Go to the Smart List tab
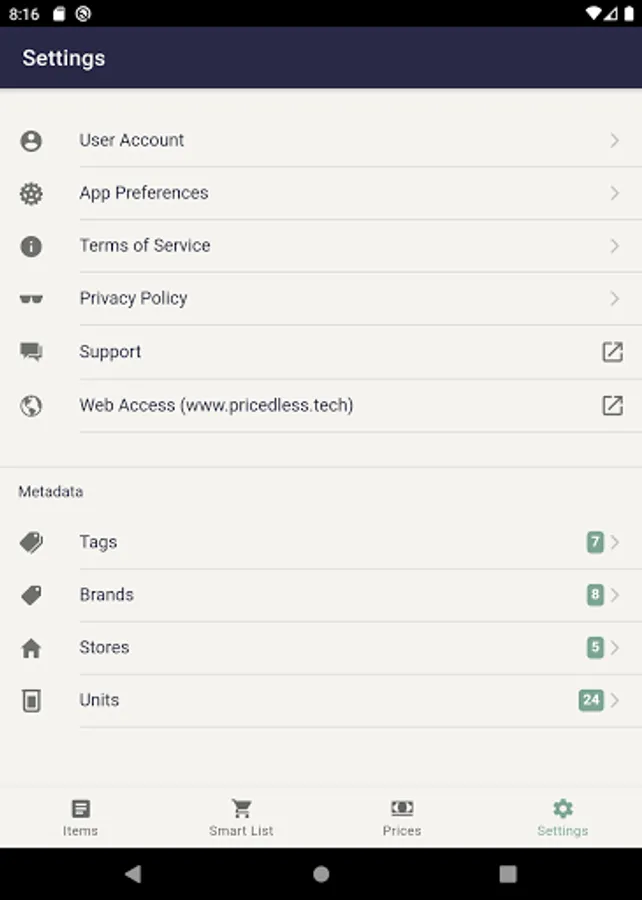Viewport: 642px width, 900px height. [241, 817]
